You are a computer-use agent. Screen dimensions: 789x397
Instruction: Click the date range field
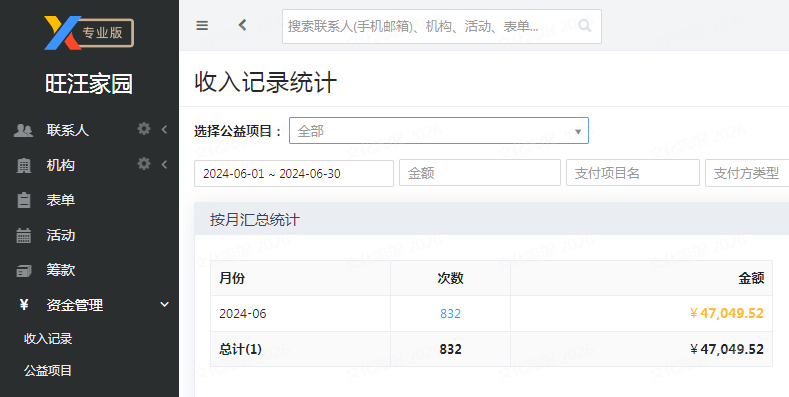294,174
